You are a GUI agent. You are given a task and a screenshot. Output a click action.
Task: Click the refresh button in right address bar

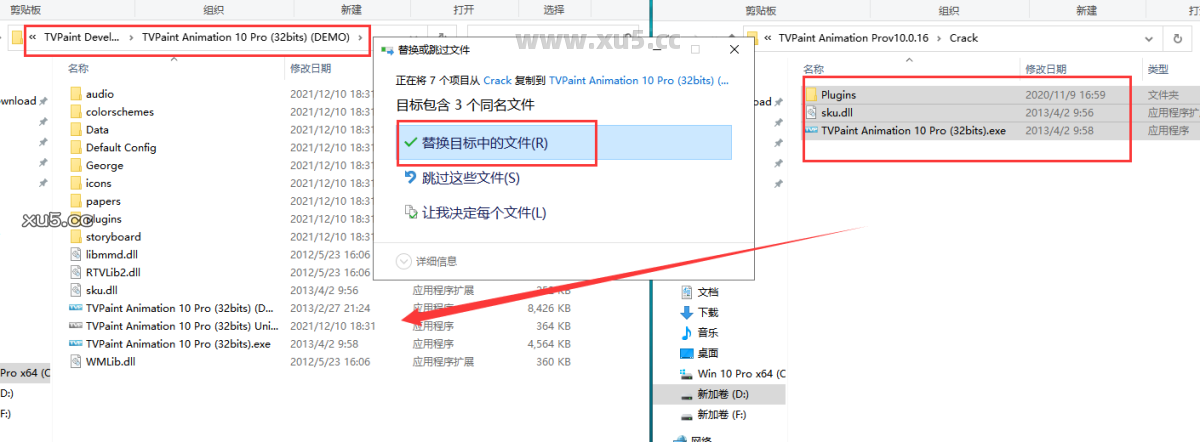1177,38
